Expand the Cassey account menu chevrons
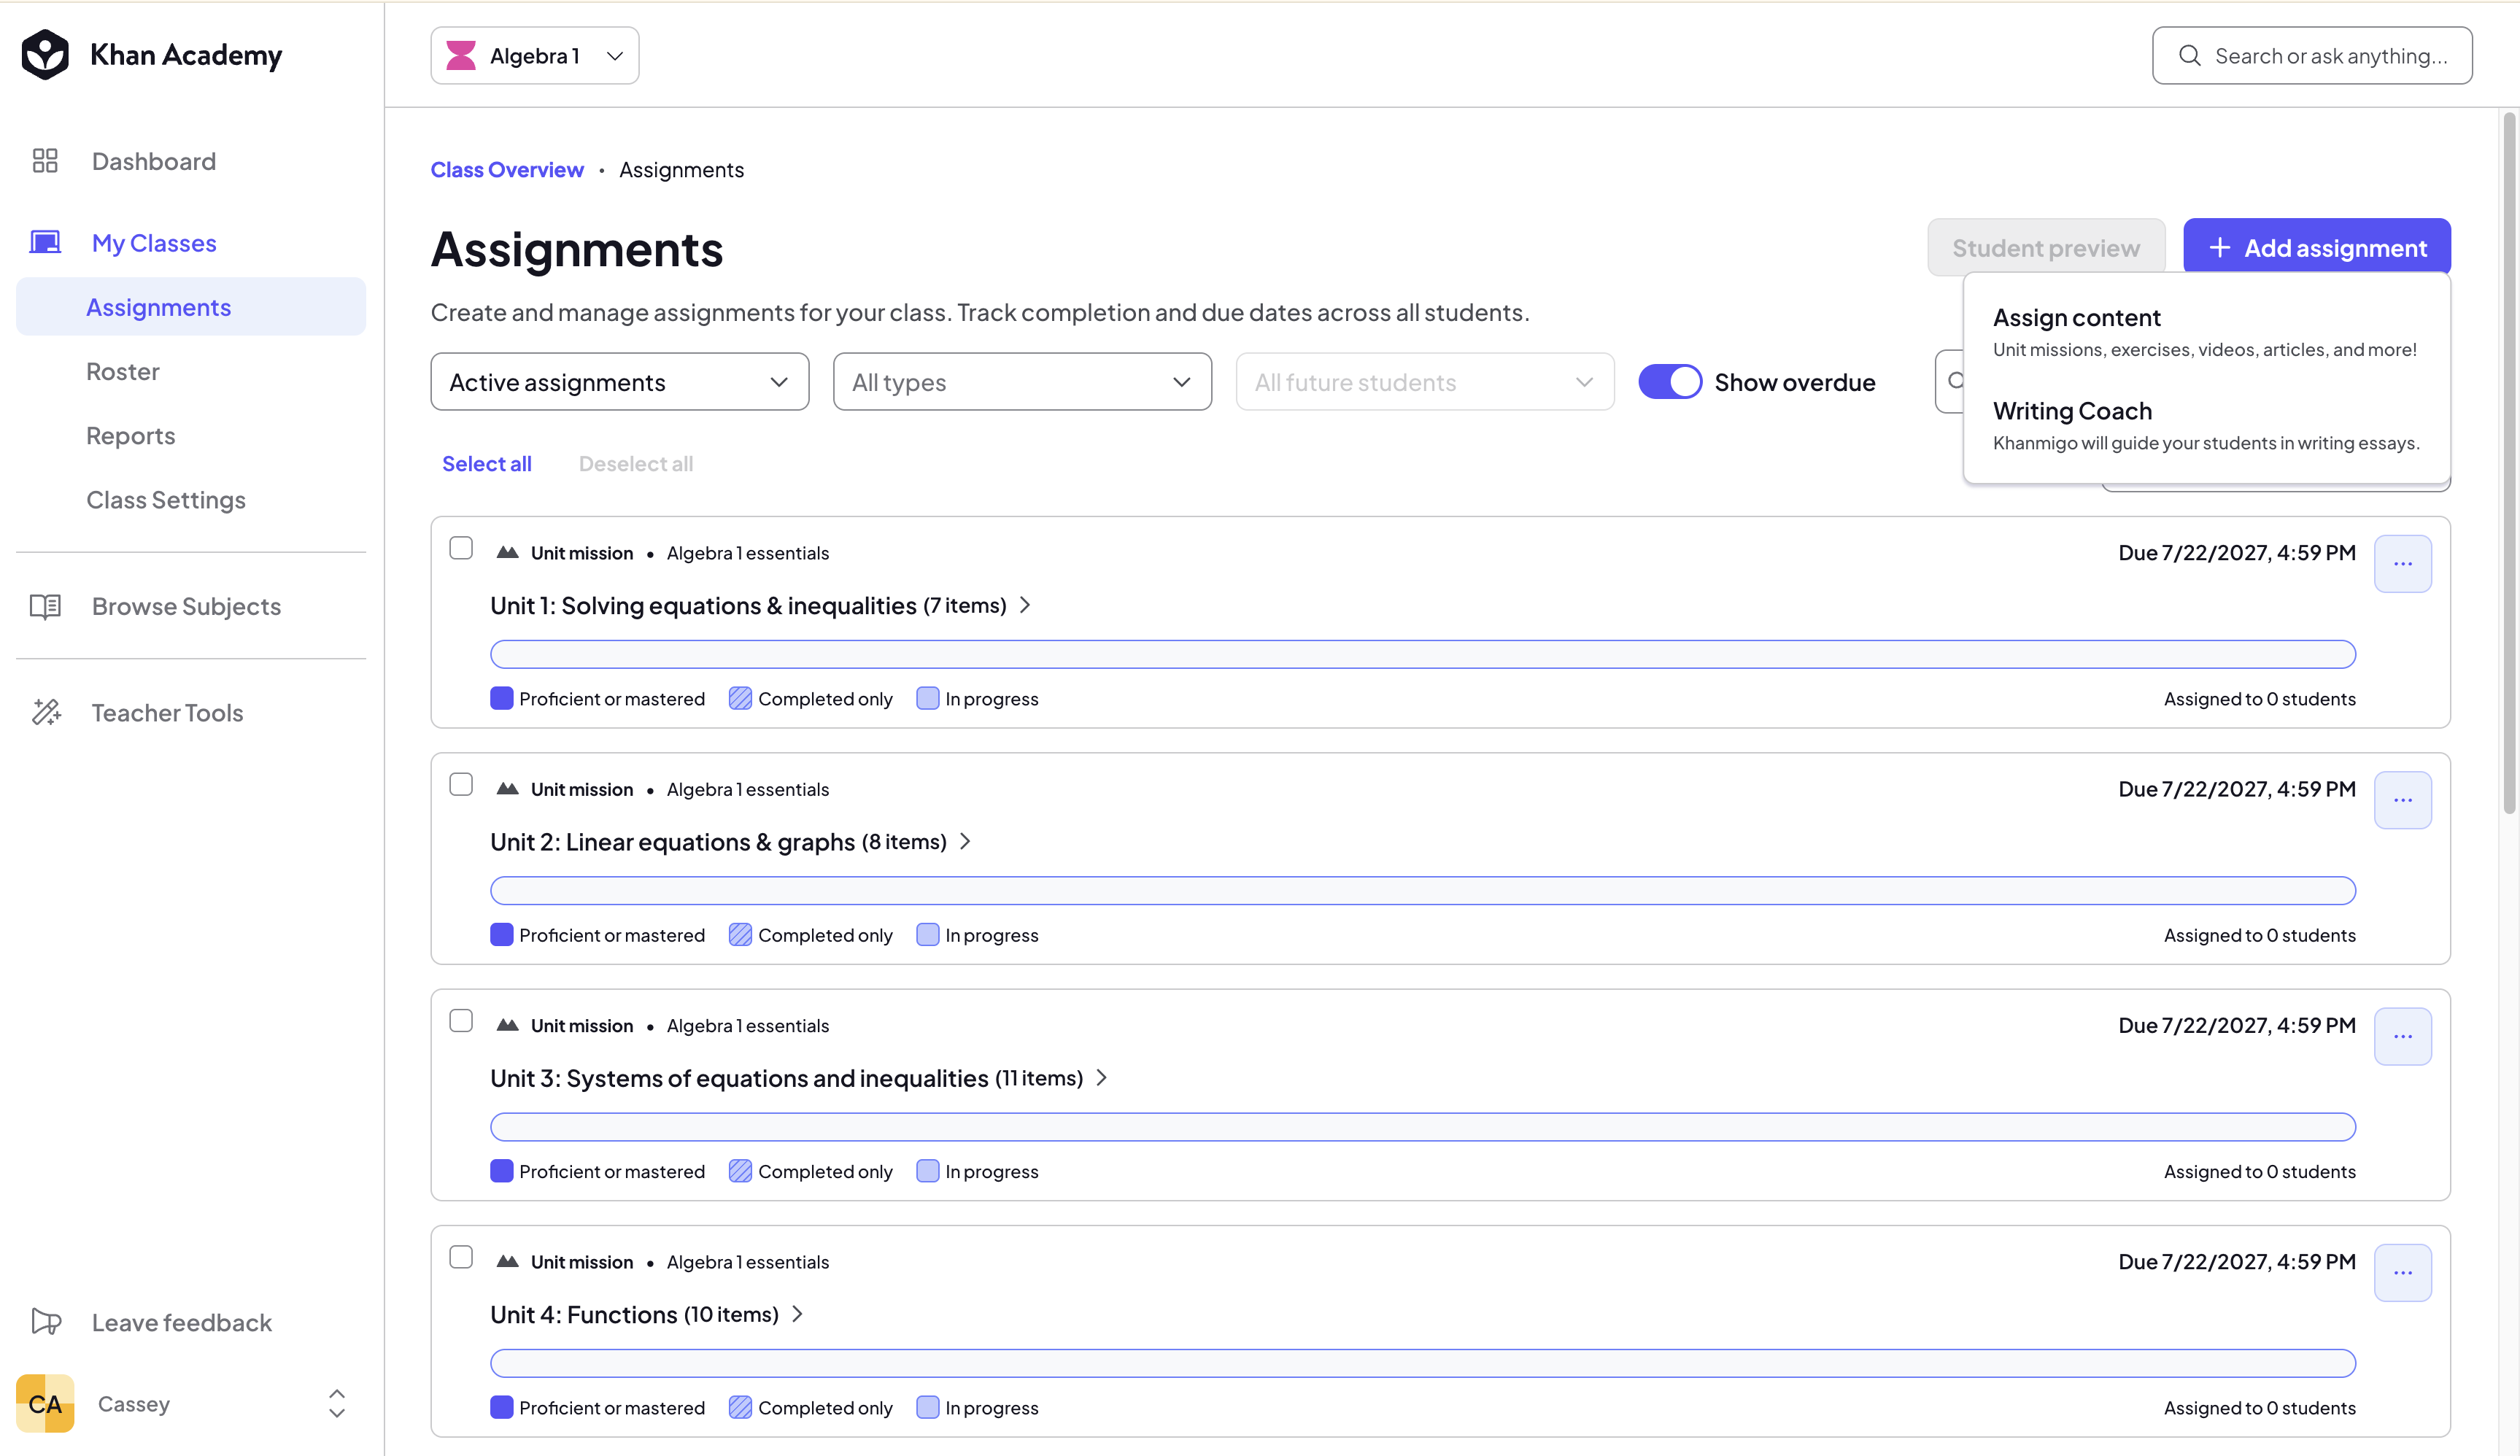The image size is (2520, 1456). 337,1403
